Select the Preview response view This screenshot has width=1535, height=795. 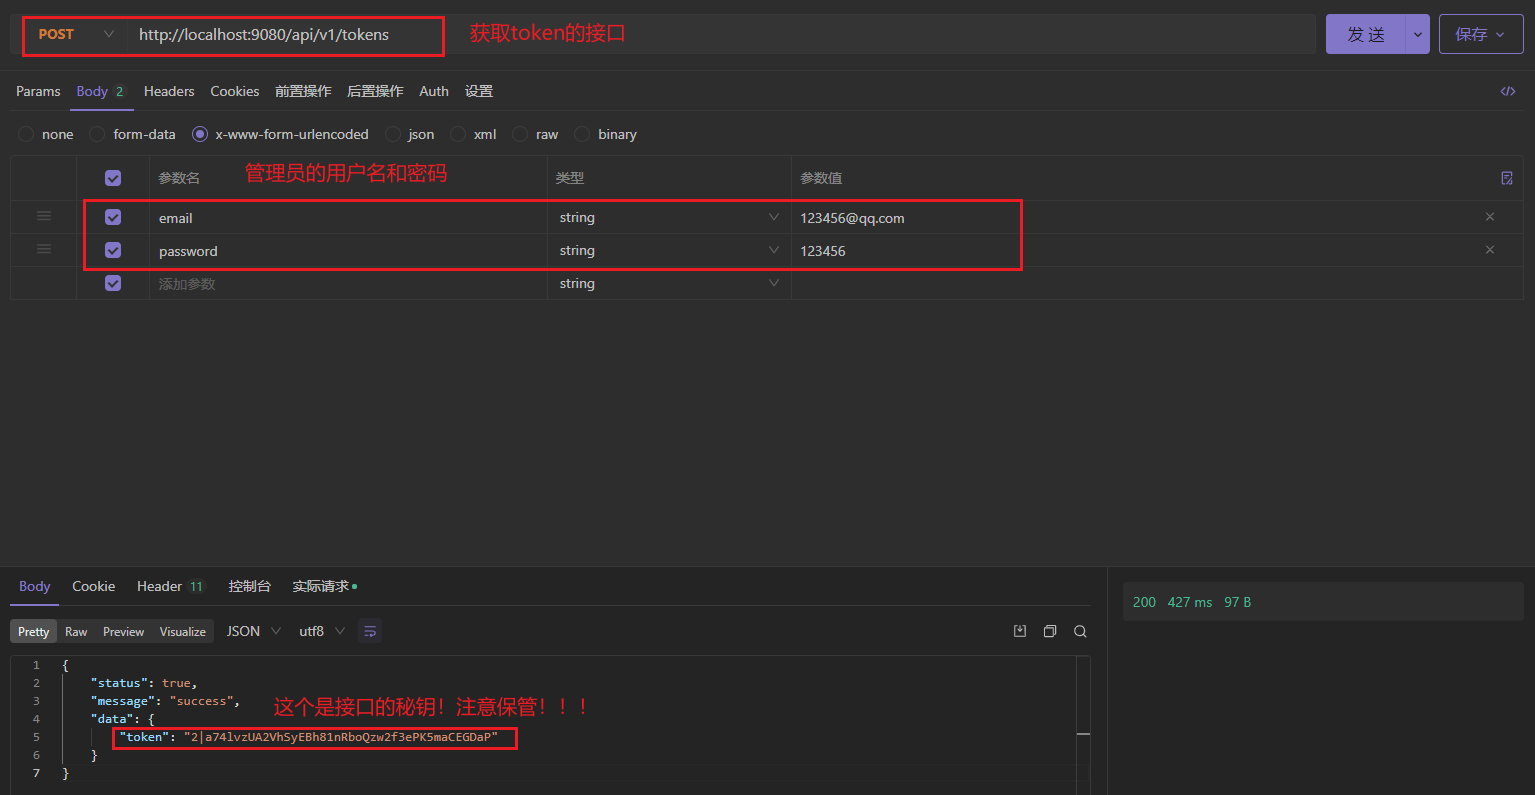tap(124, 631)
